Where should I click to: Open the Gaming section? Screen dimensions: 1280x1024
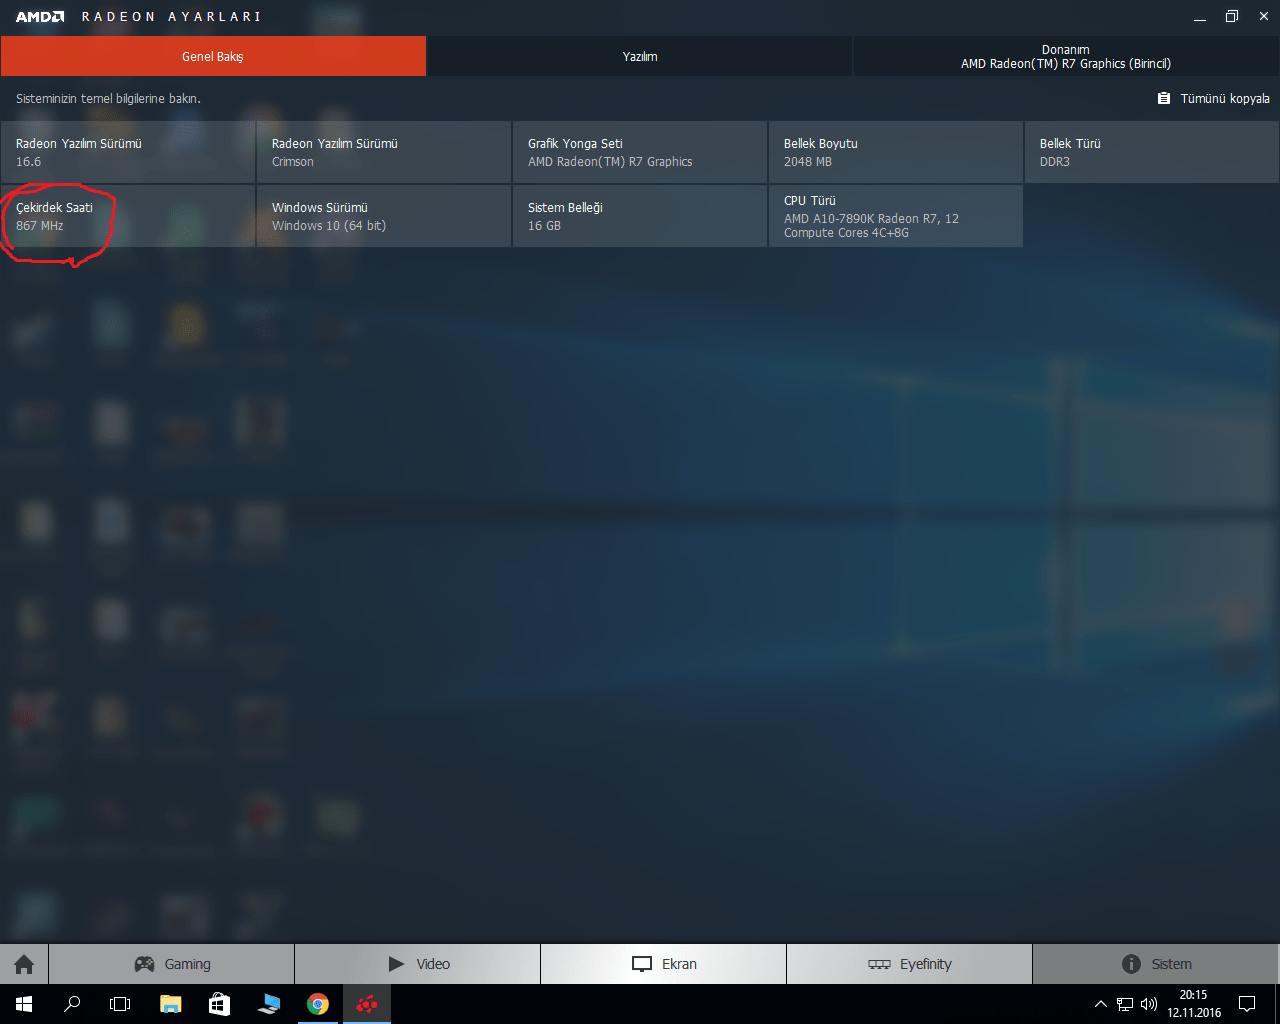(172, 964)
